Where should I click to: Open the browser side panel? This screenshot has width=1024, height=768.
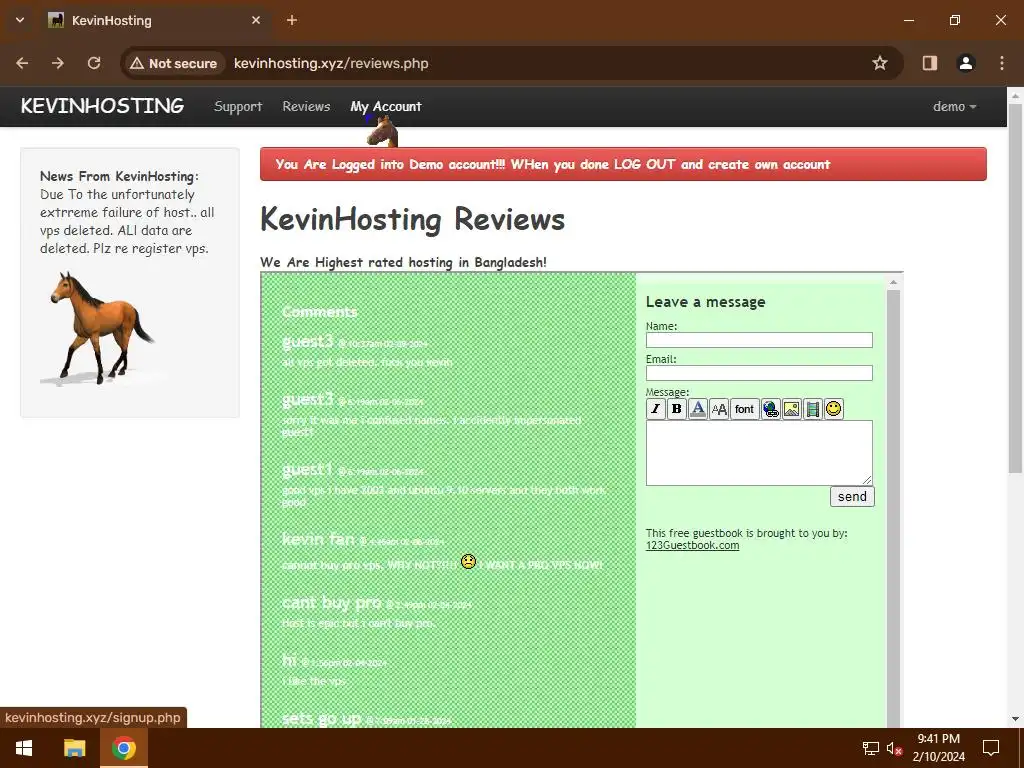pos(930,63)
